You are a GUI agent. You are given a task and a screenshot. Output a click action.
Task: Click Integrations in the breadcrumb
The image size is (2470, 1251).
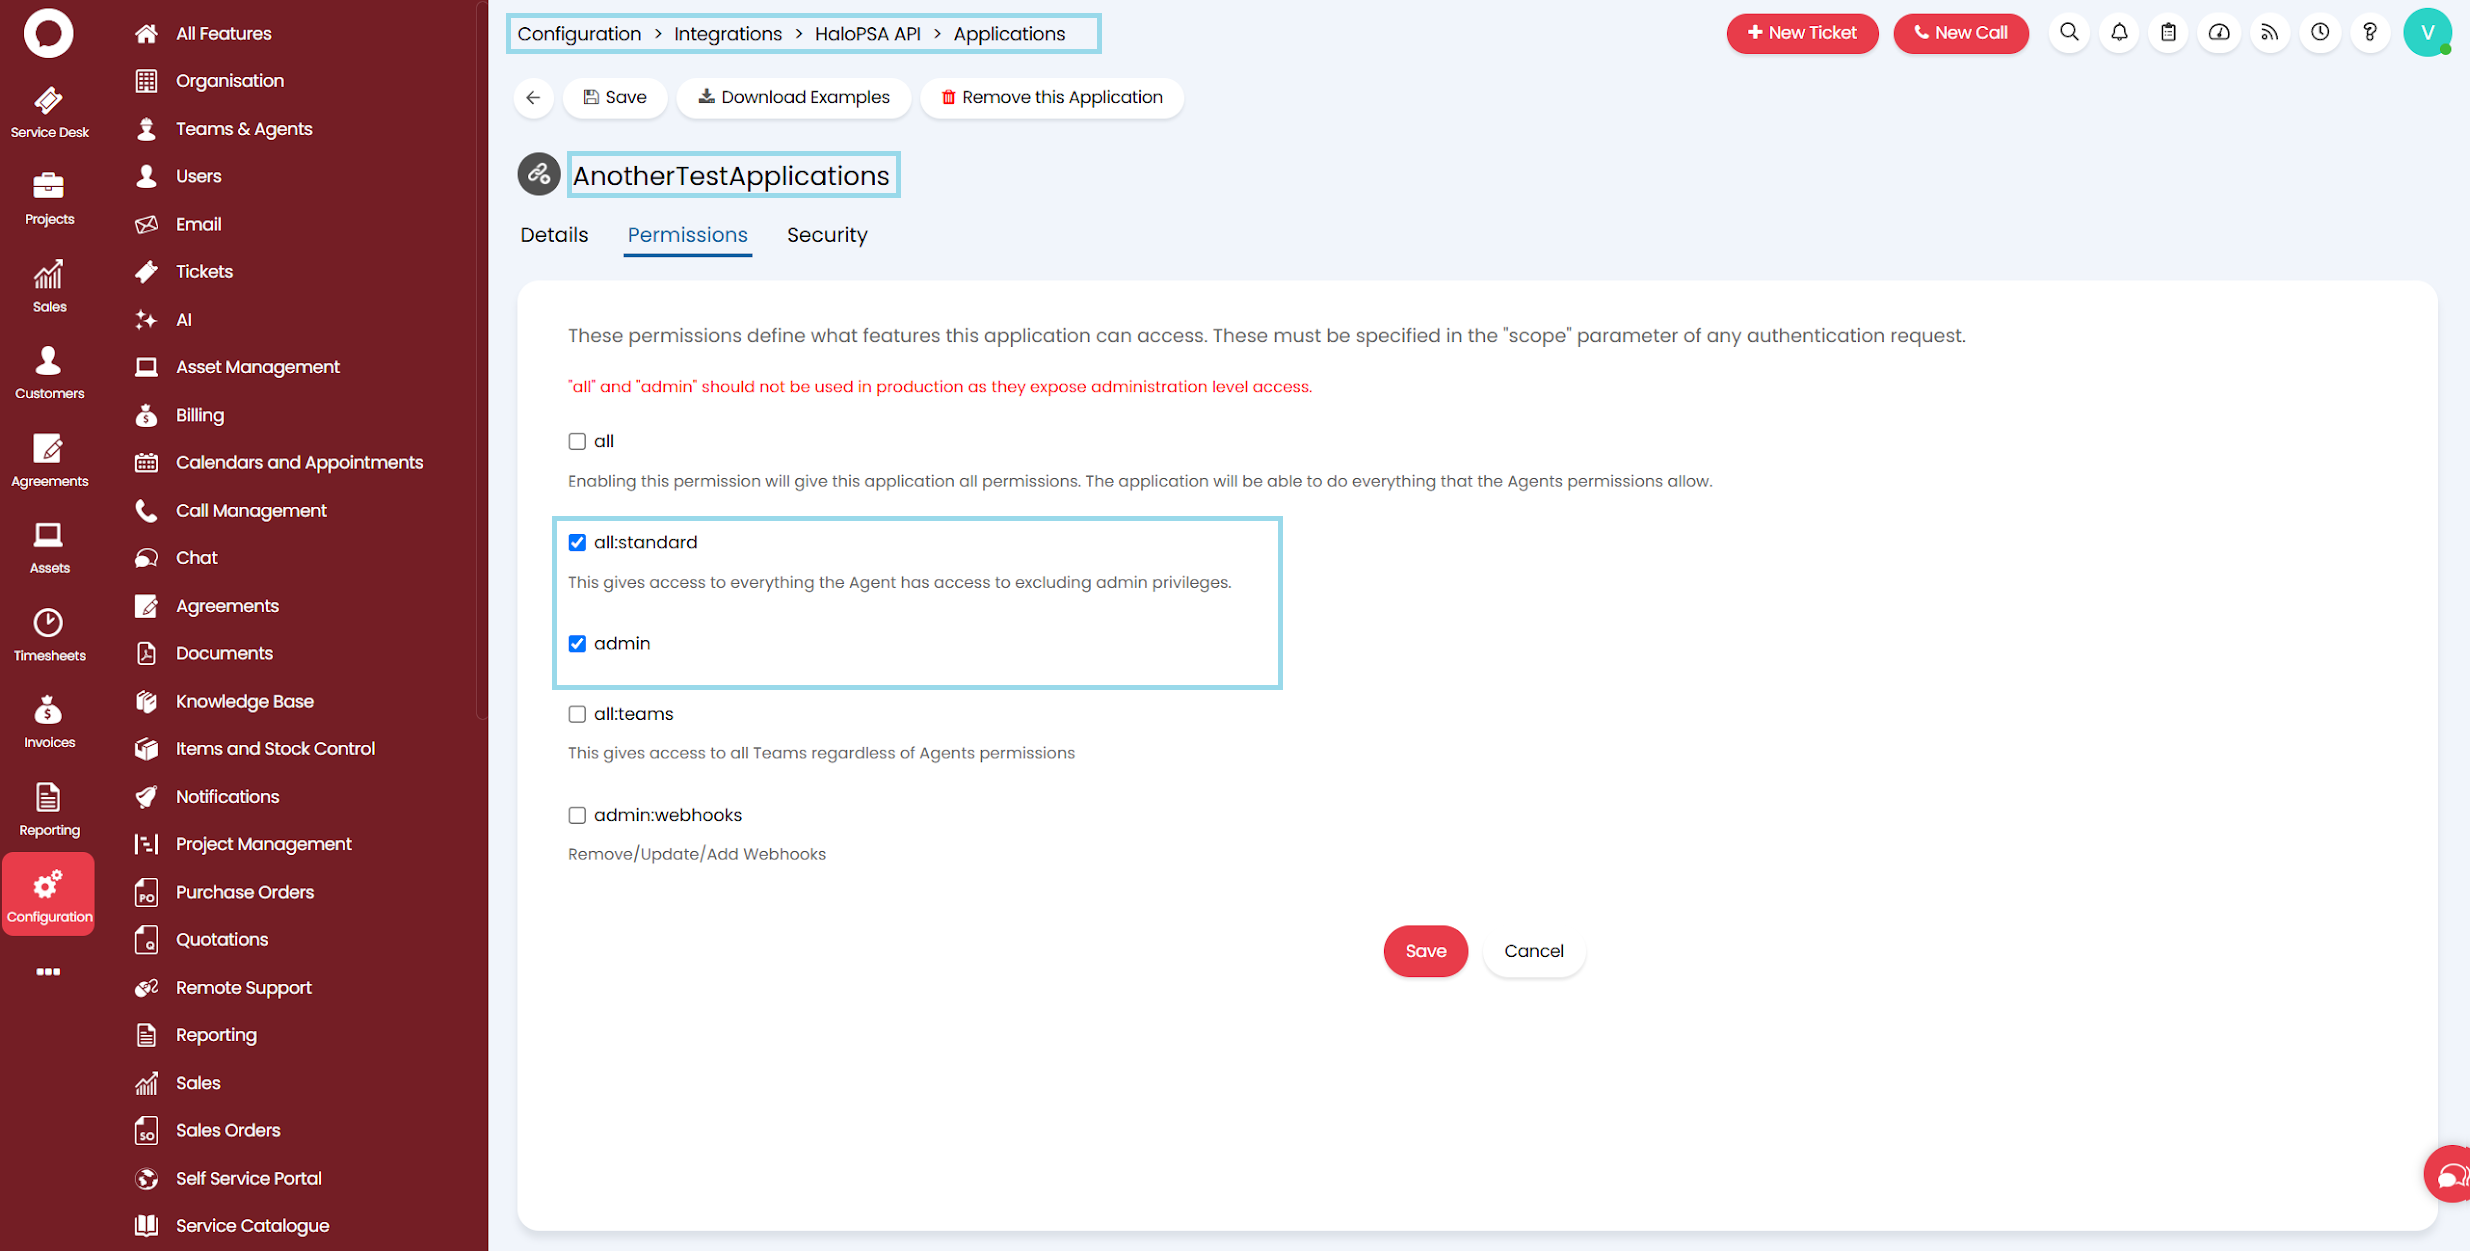click(x=727, y=34)
